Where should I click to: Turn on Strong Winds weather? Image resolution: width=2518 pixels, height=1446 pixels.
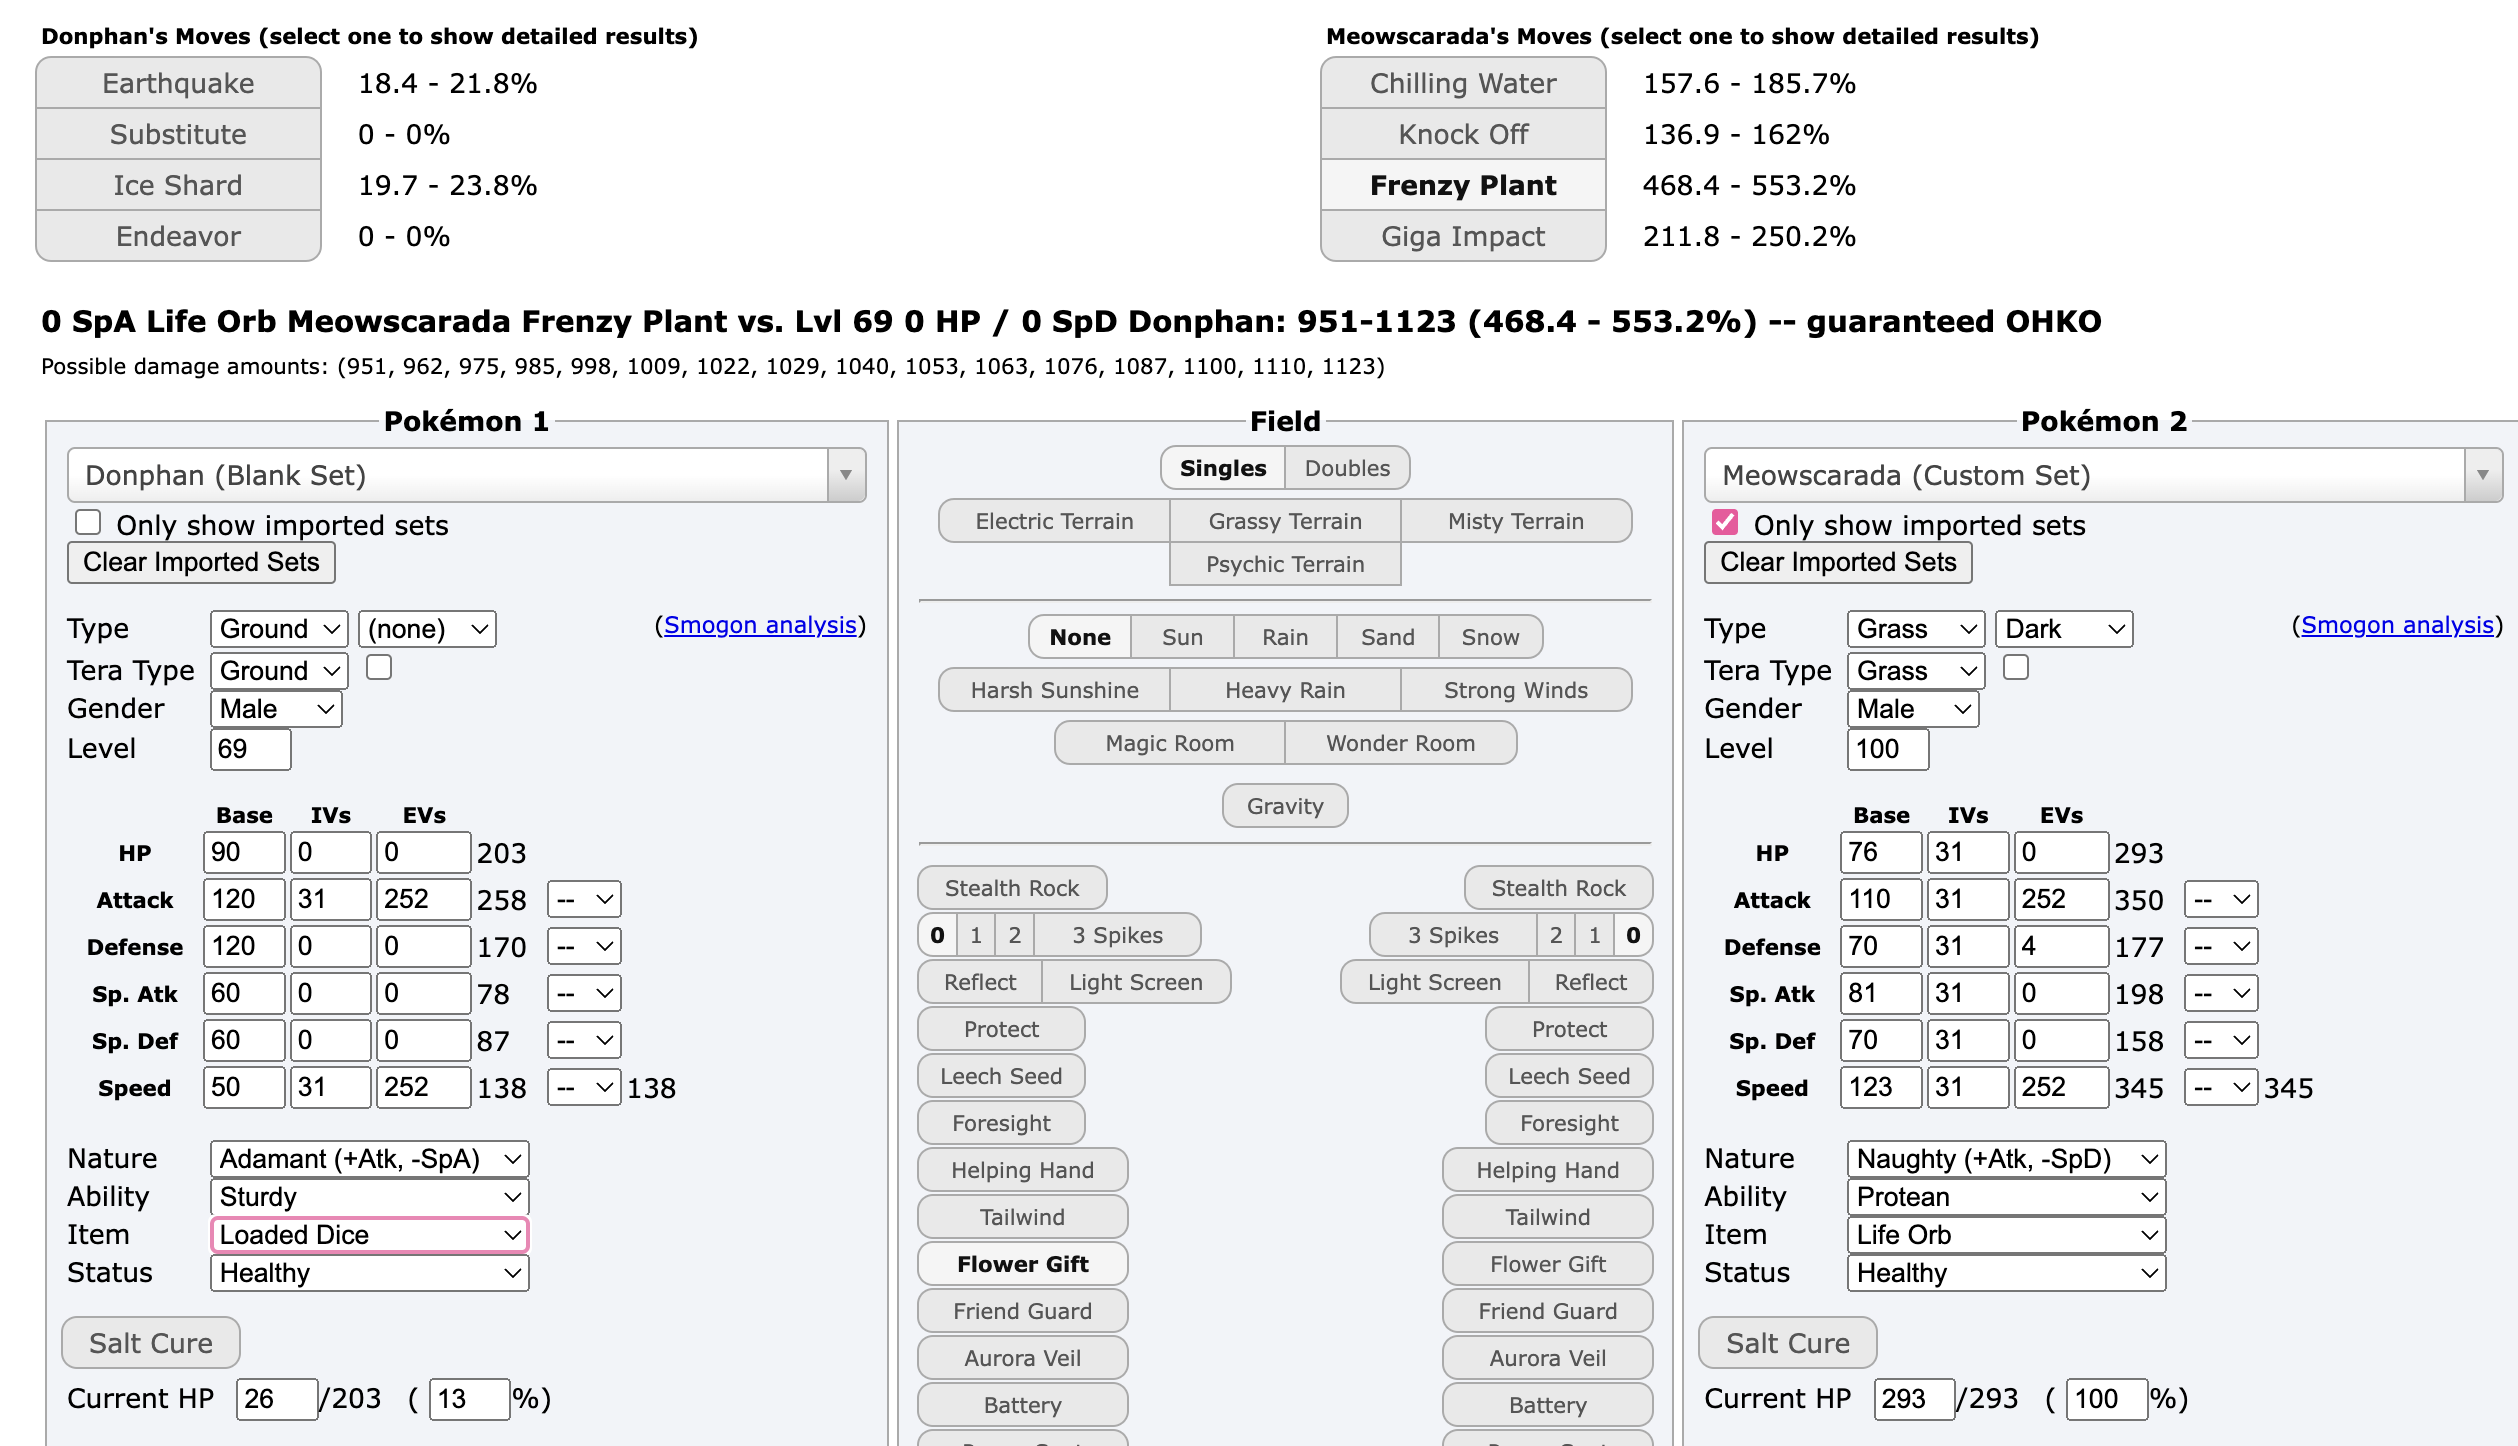1516,690
